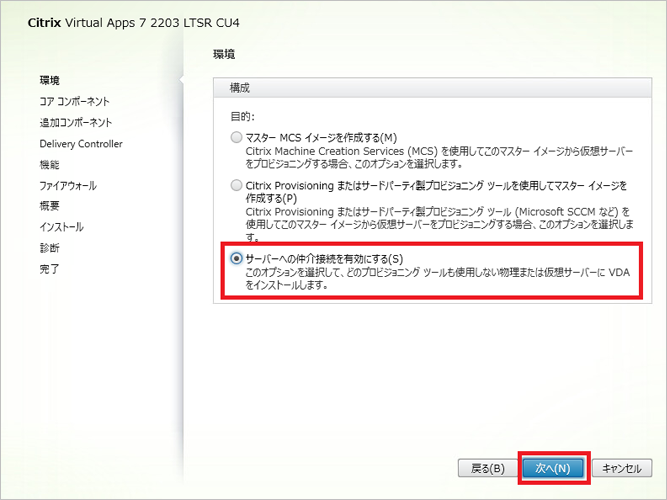Screen dimensions: 667x500
Task: Open the 追加コンポーネント step
Action: tap(76, 123)
